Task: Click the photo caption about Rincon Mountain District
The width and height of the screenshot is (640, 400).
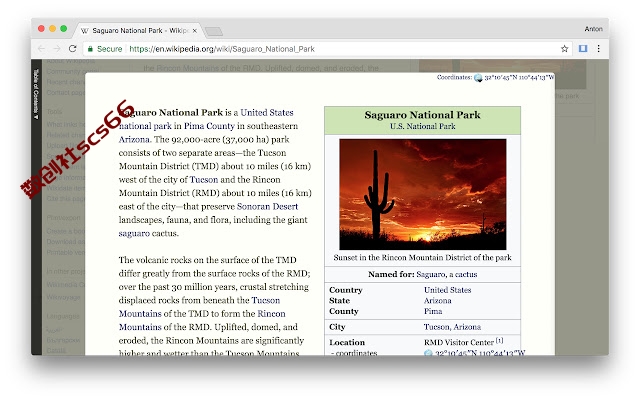Action: (422, 258)
